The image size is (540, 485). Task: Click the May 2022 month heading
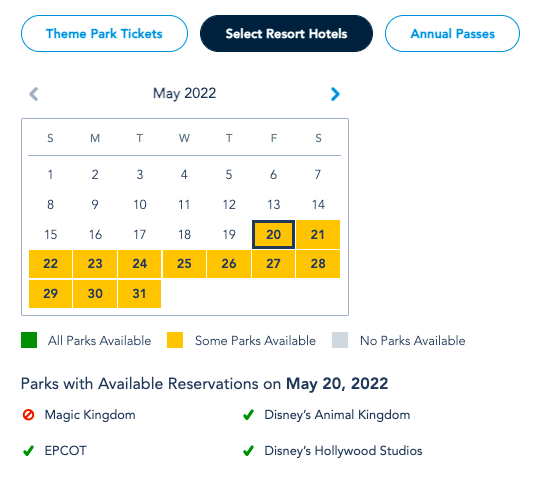point(185,93)
